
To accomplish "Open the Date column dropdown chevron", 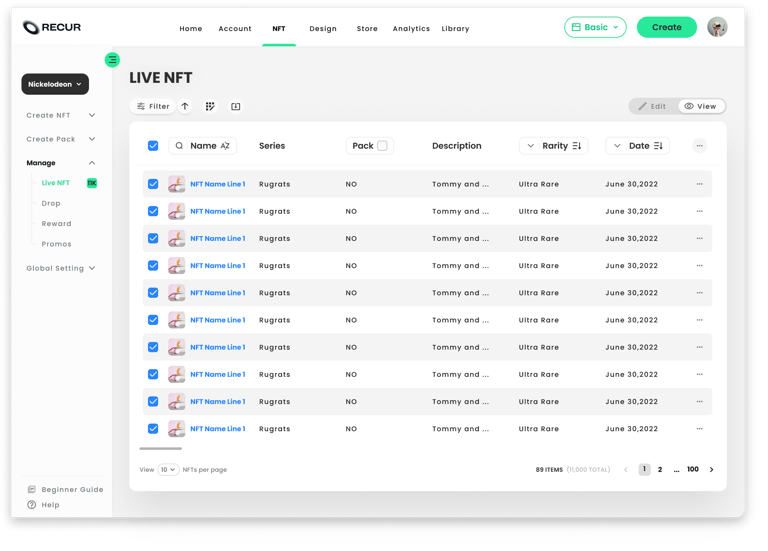I will [x=617, y=145].
